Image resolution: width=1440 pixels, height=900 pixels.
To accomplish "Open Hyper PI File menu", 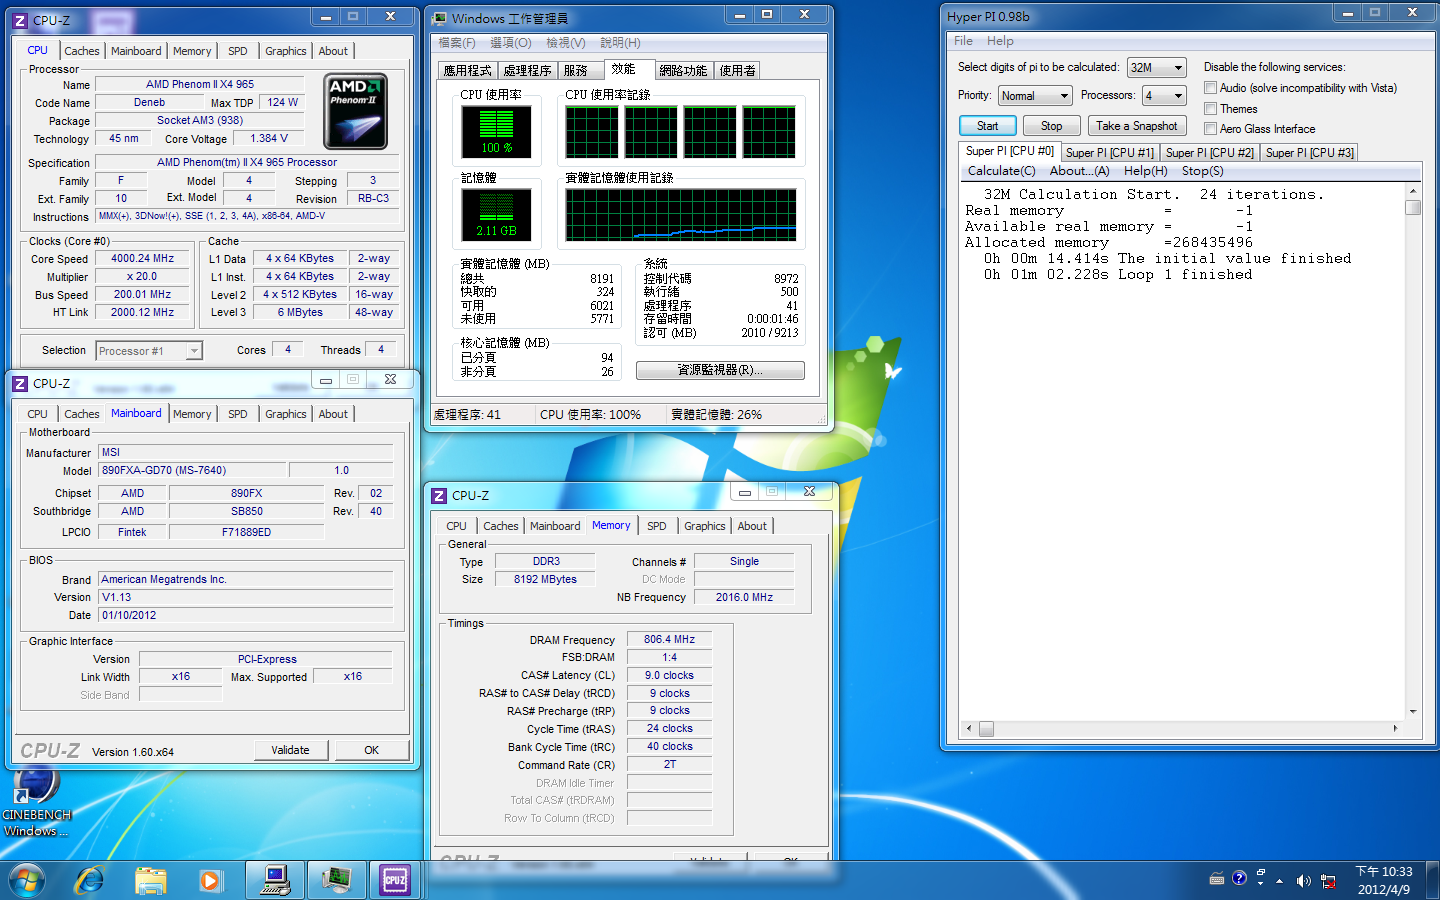I will (x=963, y=41).
